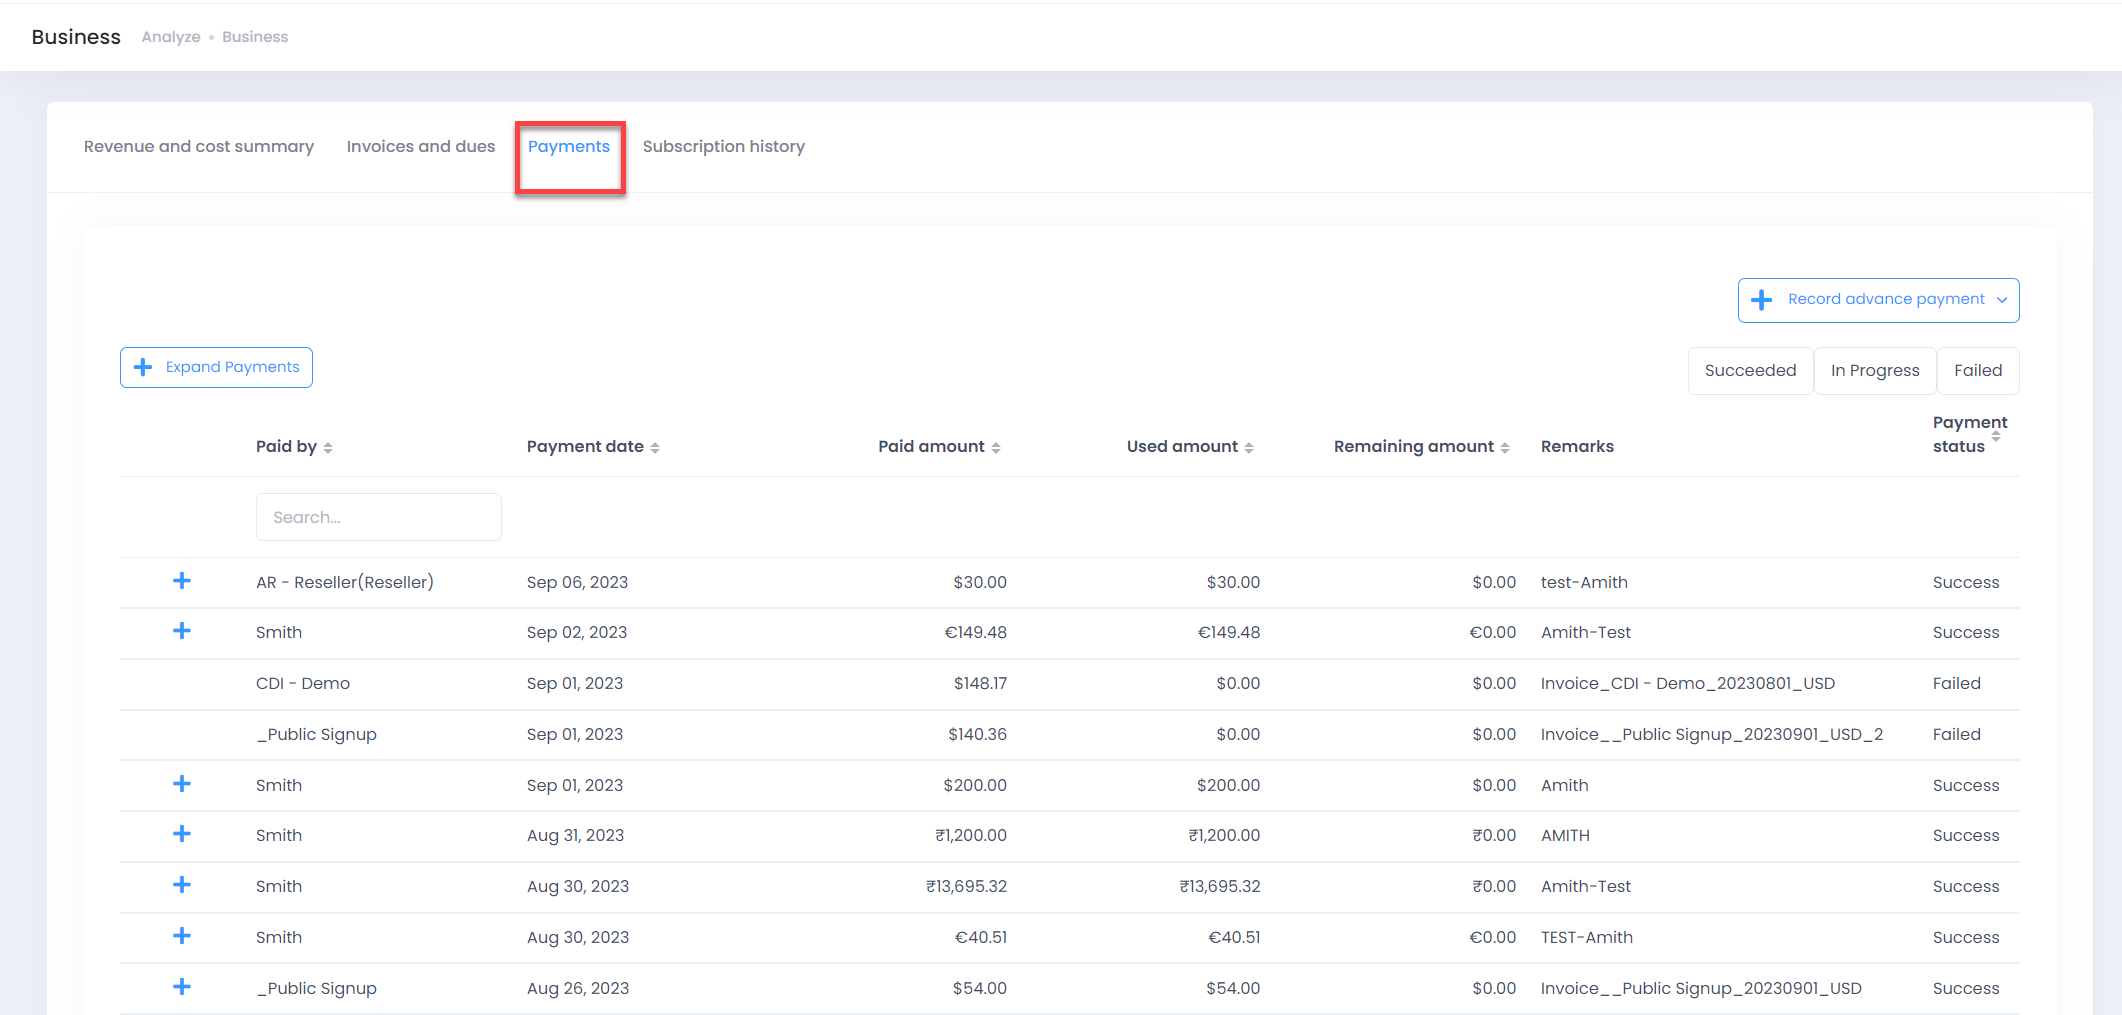Click the Analyze breadcrumb link

tap(171, 37)
